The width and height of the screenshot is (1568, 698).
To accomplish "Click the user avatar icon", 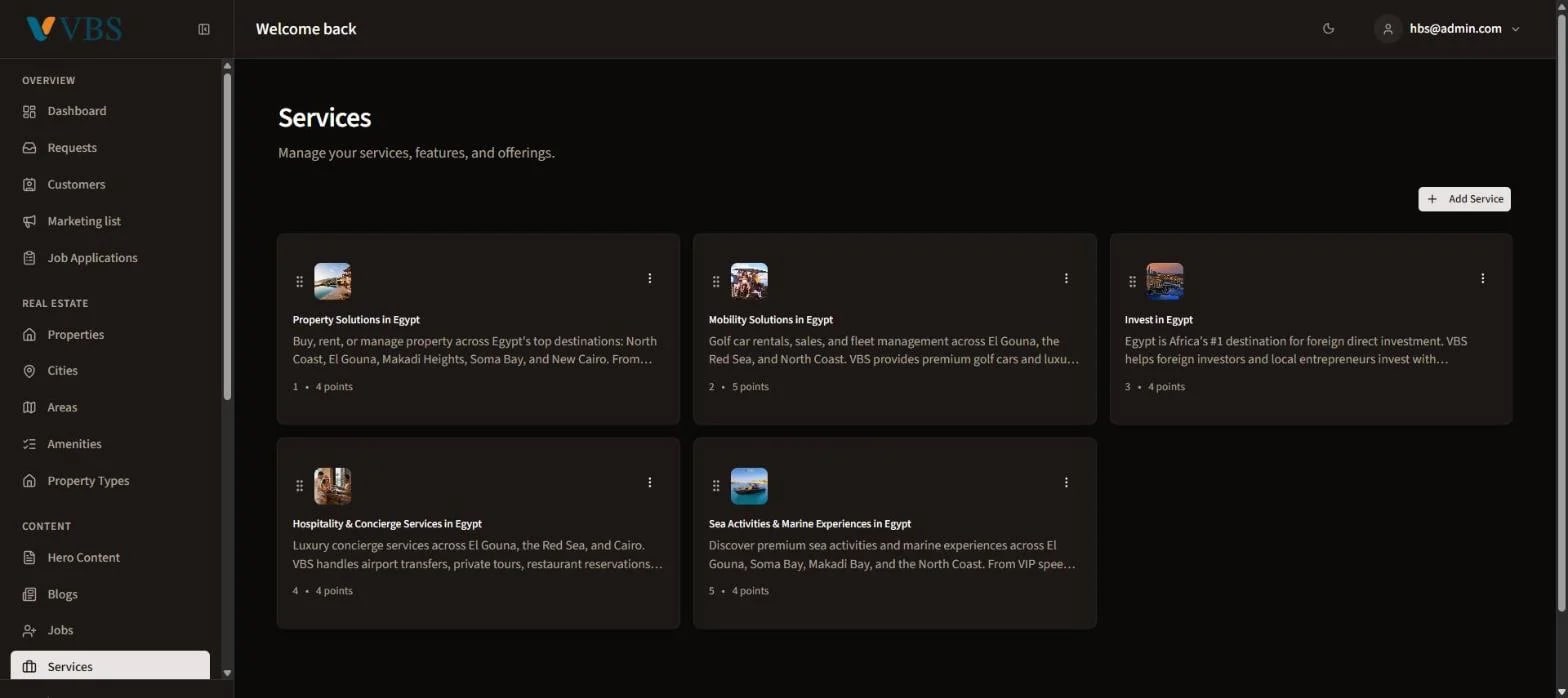I will coord(1387,29).
